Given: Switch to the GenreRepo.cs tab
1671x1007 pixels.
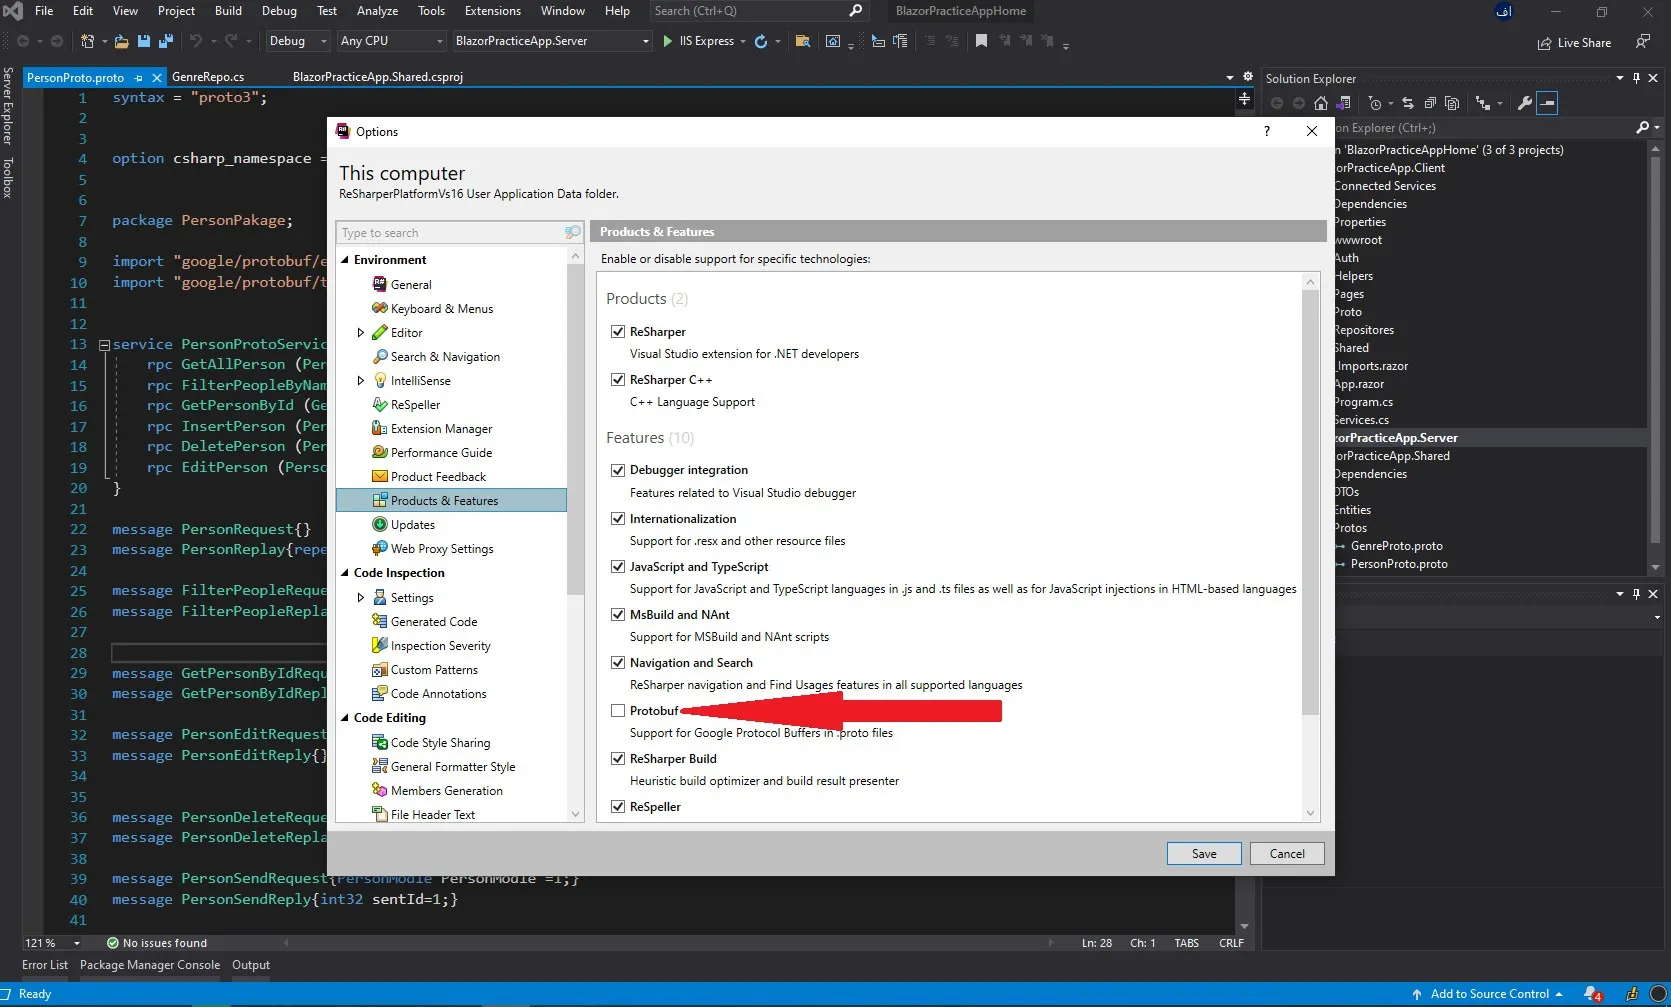Looking at the screenshot, I should (208, 77).
